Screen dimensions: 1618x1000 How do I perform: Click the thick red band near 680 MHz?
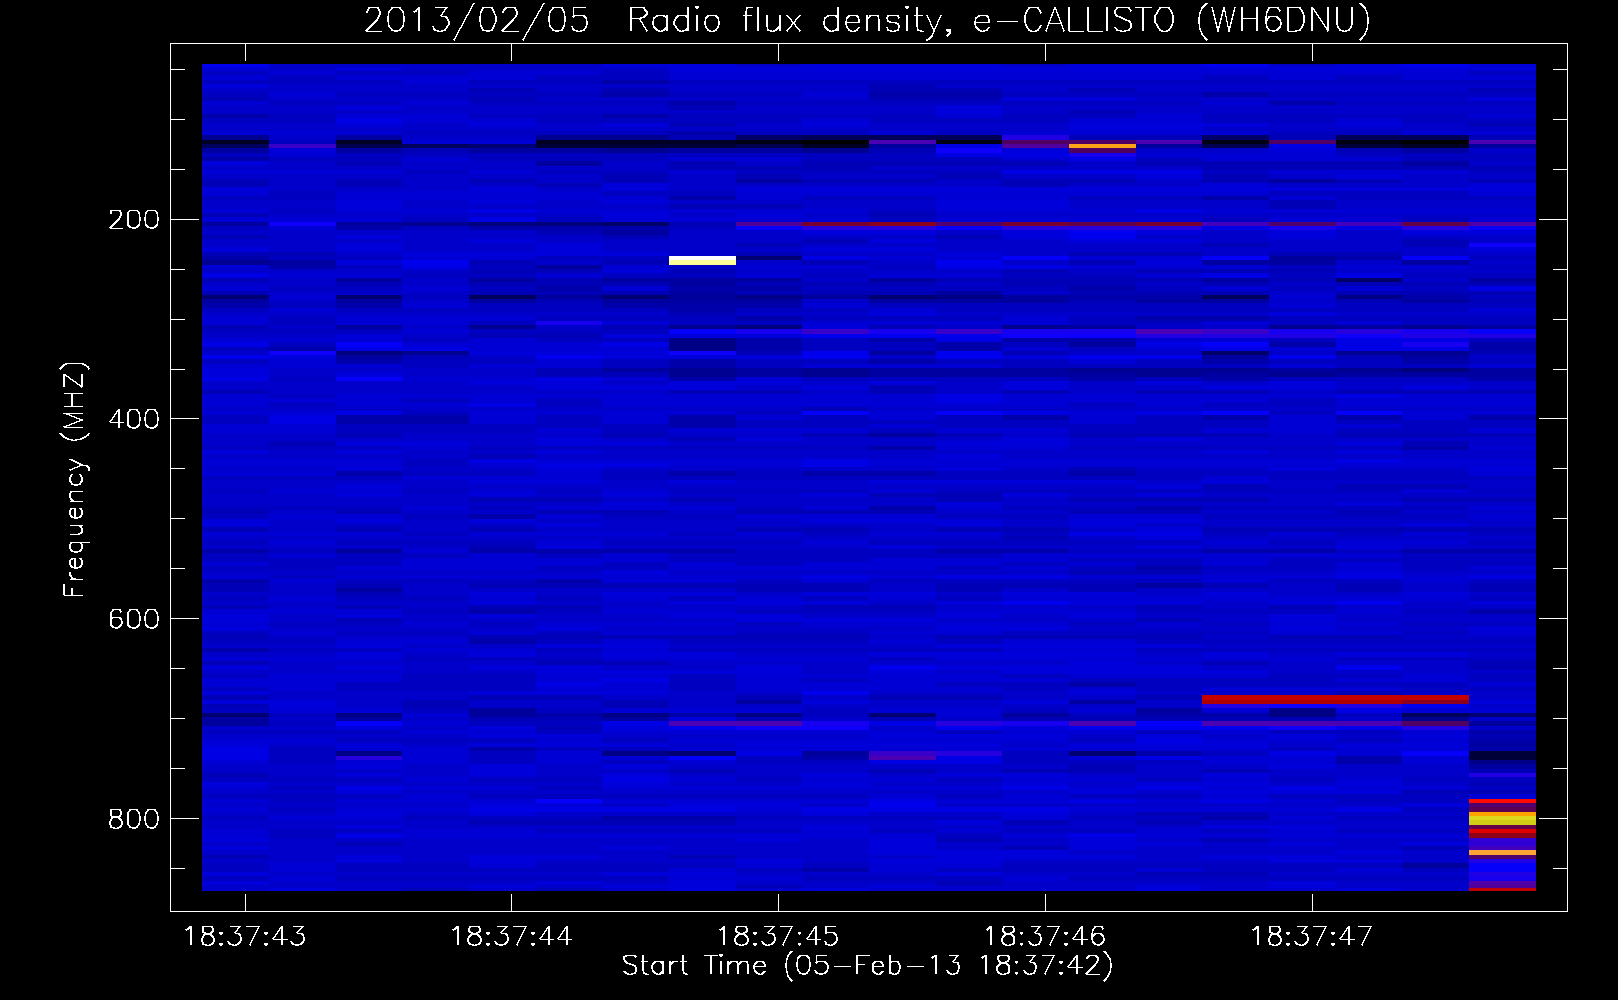(x=1335, y=699)
